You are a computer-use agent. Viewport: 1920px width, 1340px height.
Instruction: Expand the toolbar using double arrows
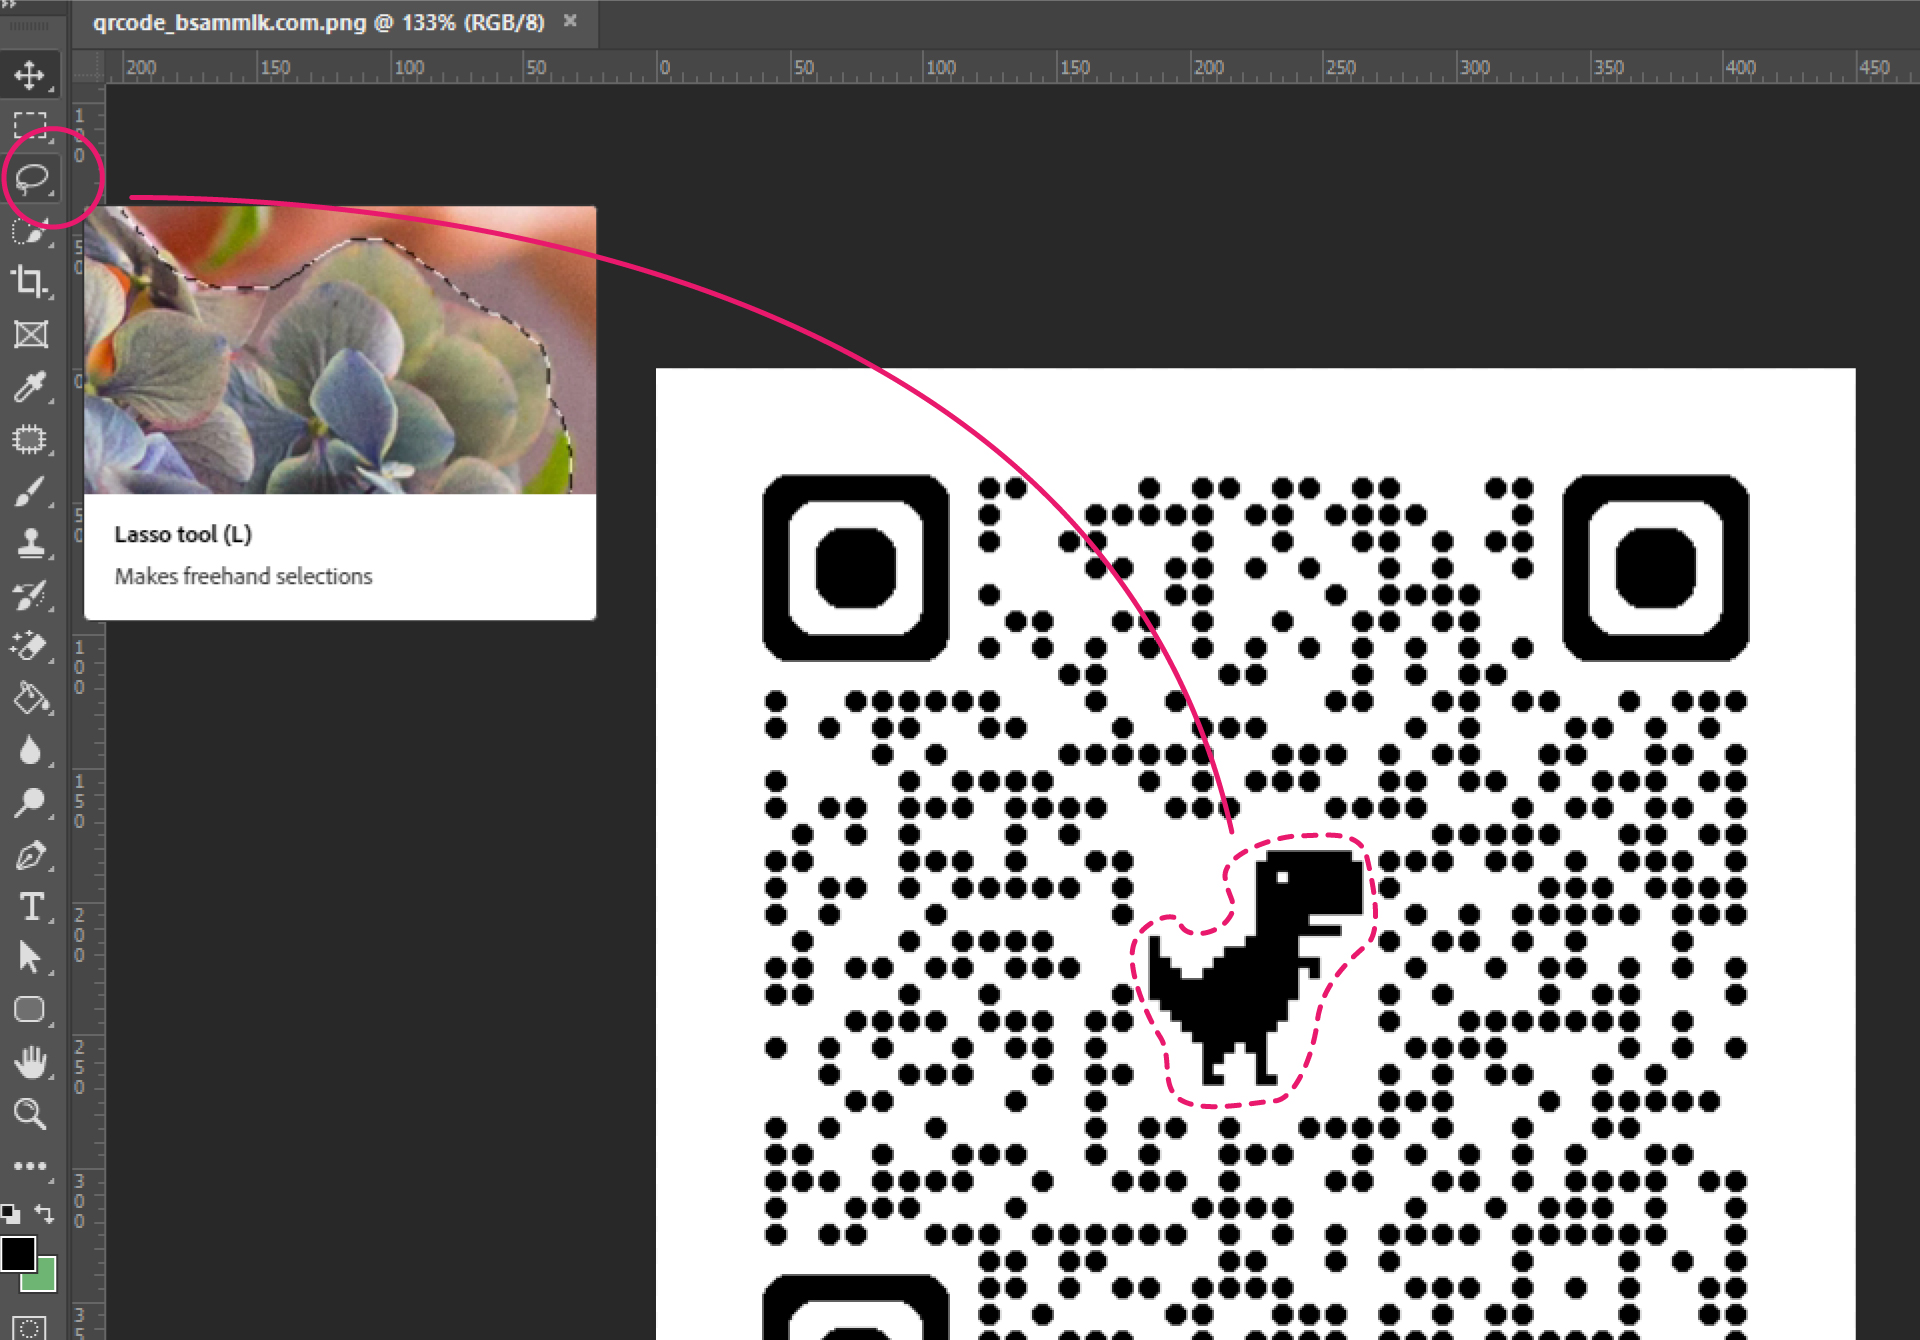(8, 5)
